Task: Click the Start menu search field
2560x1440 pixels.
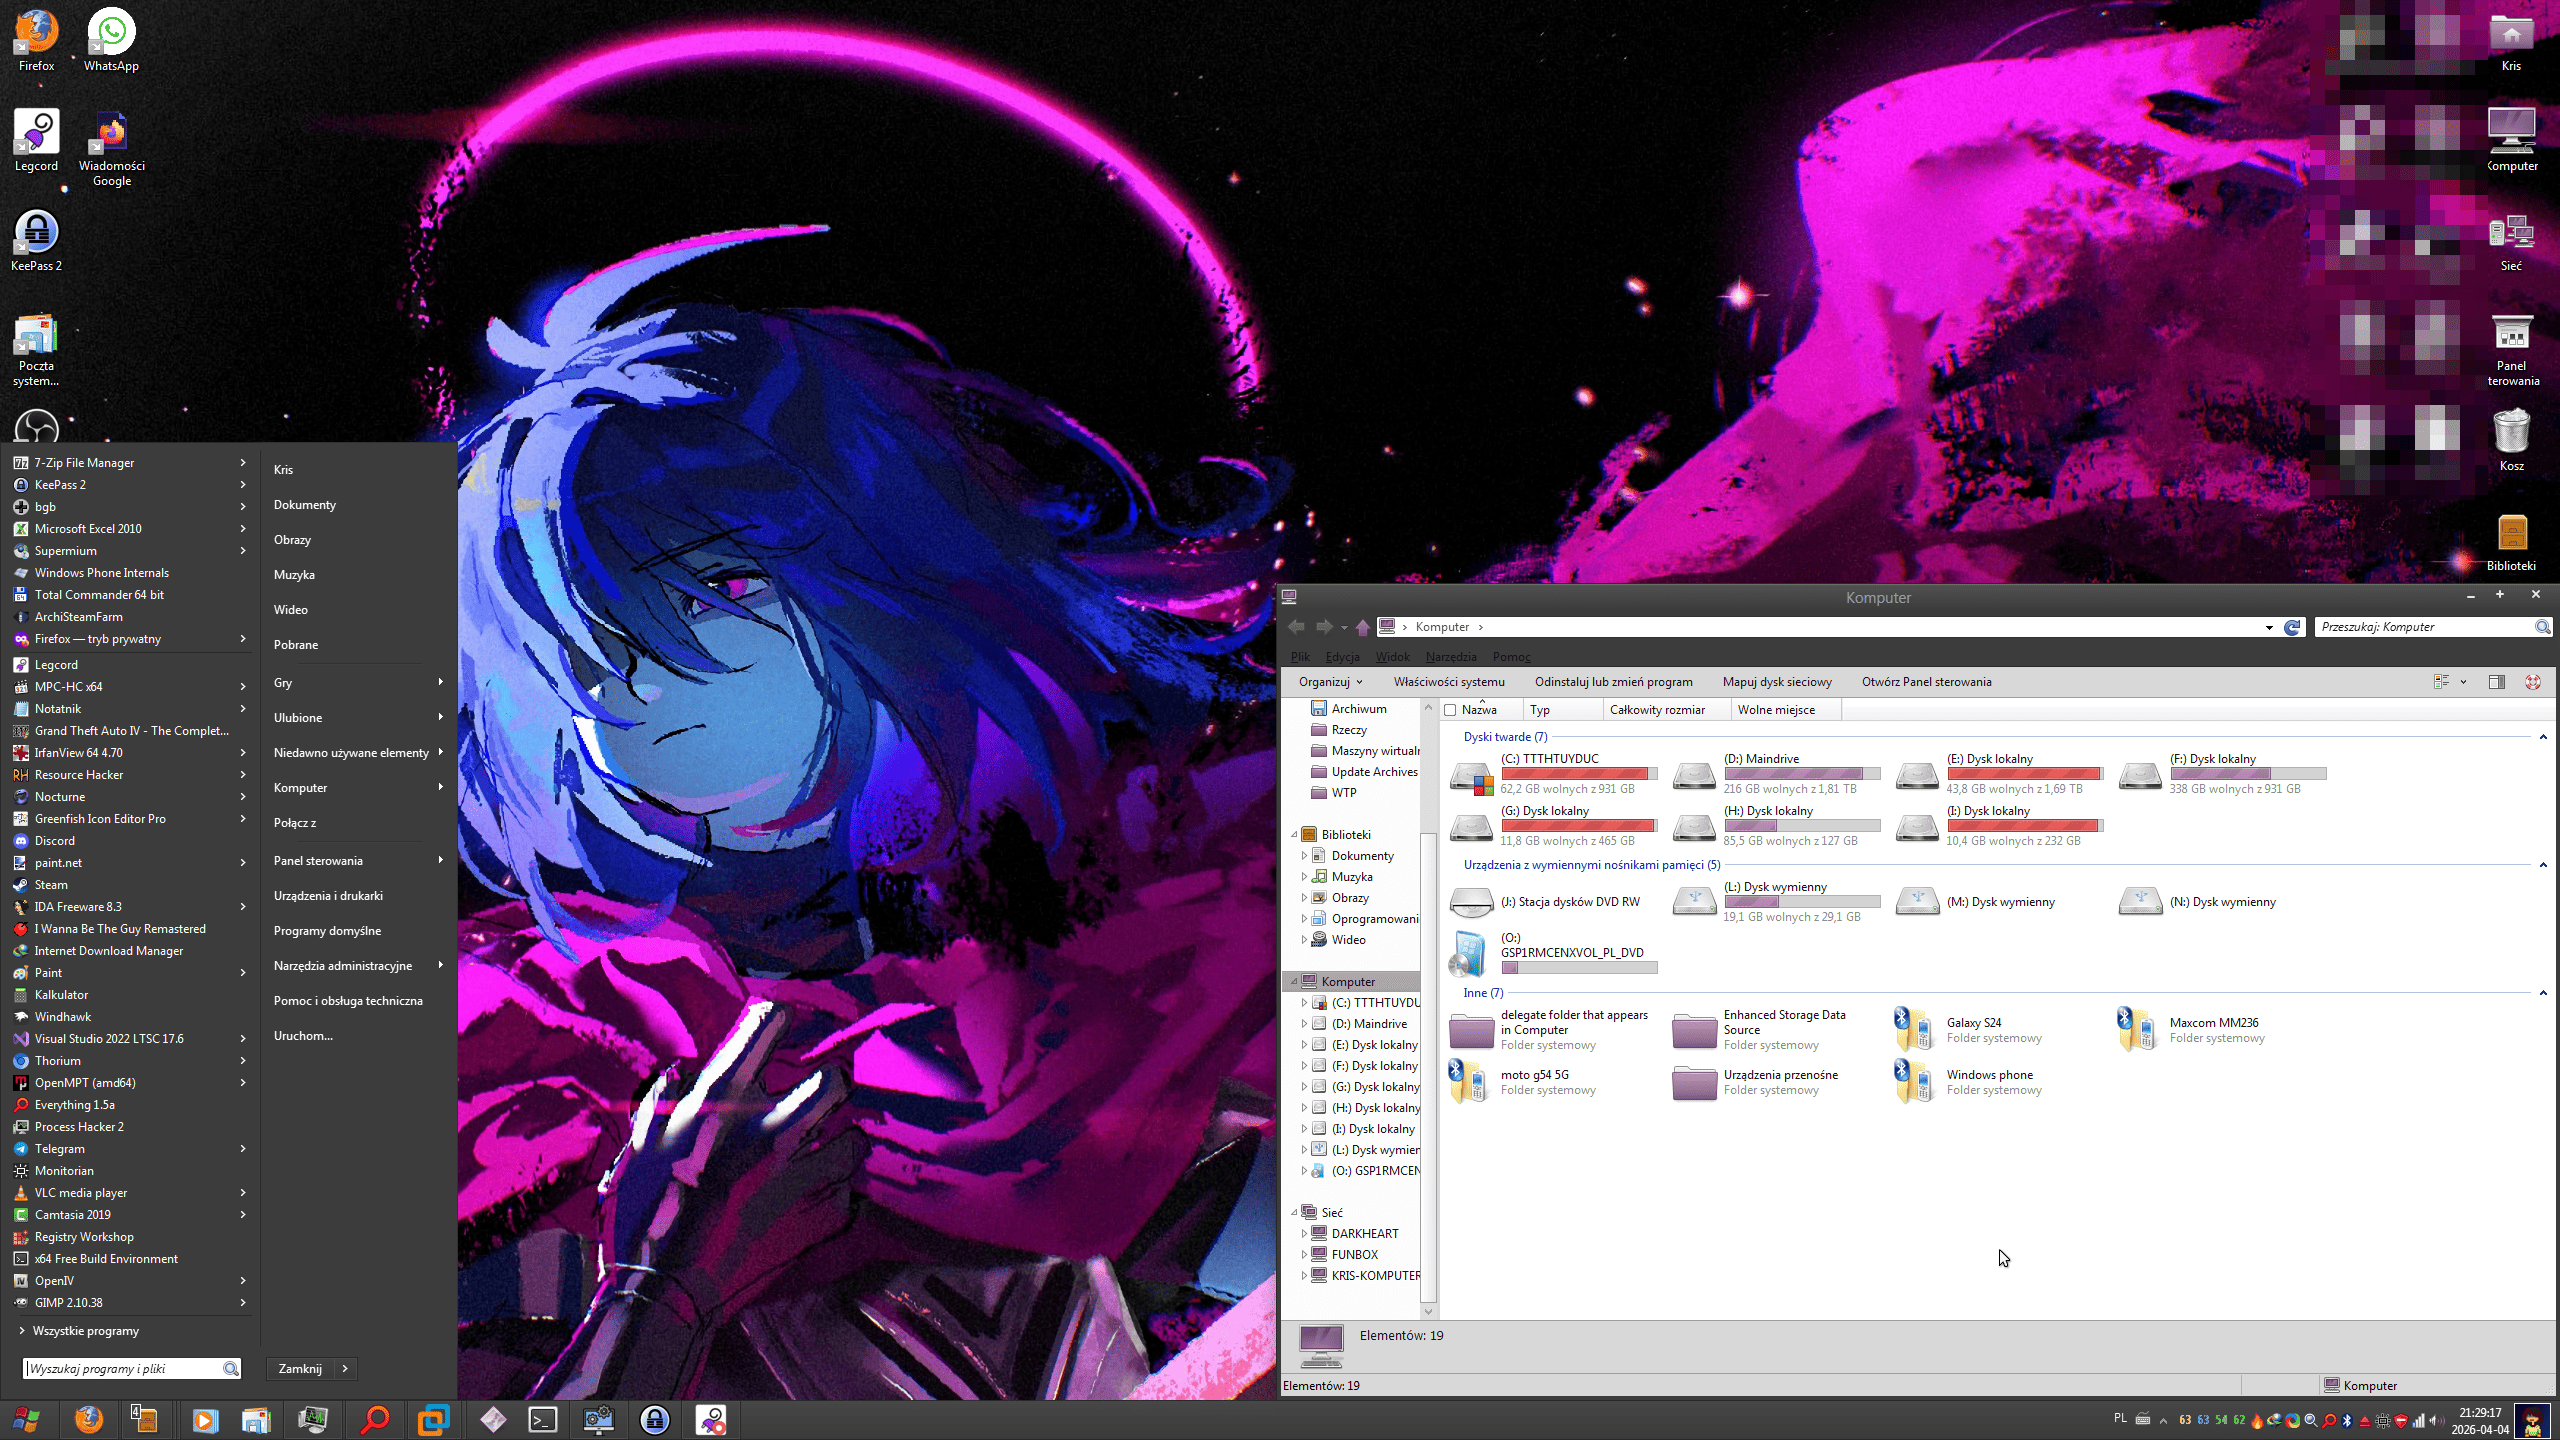Action: coord(122,1368)
